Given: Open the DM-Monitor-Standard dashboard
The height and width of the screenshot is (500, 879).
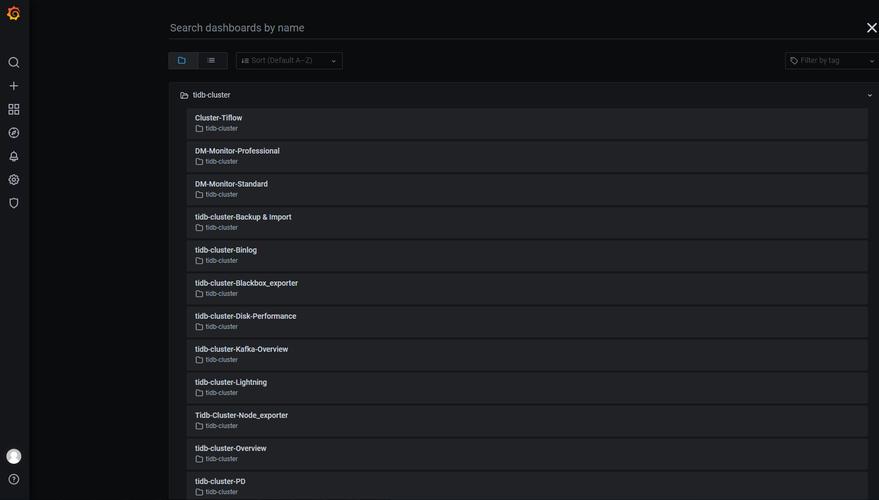Looking at the screenshot, I should click(527, 189).
